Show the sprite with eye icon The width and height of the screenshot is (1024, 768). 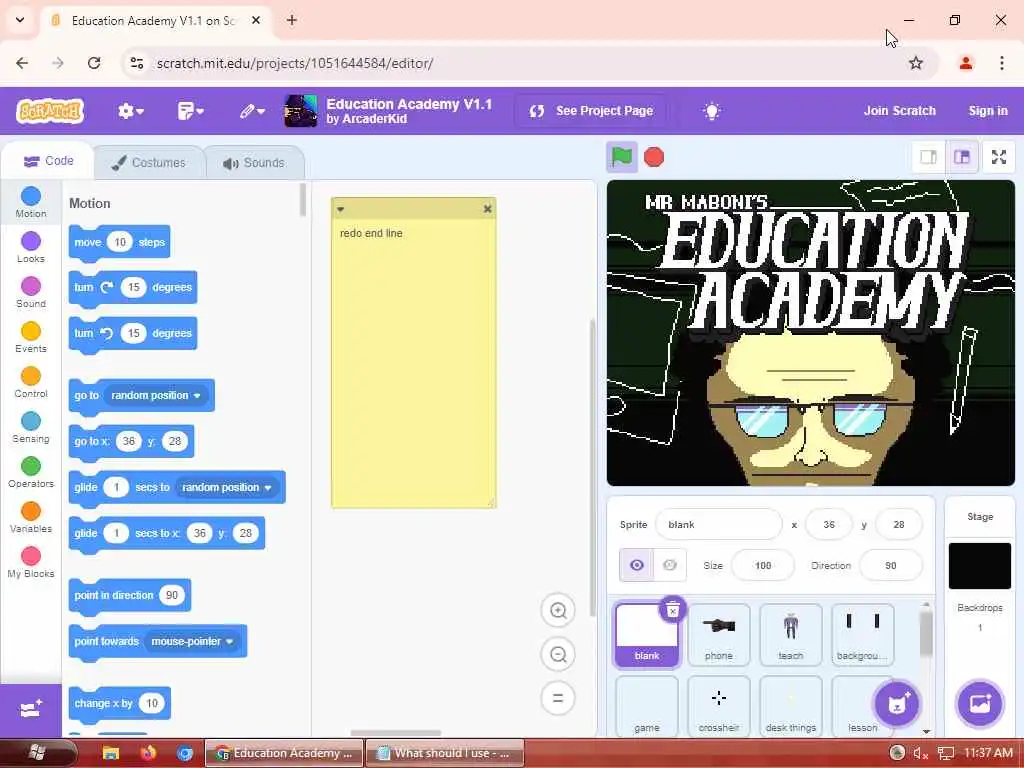(x=637, y=565)
